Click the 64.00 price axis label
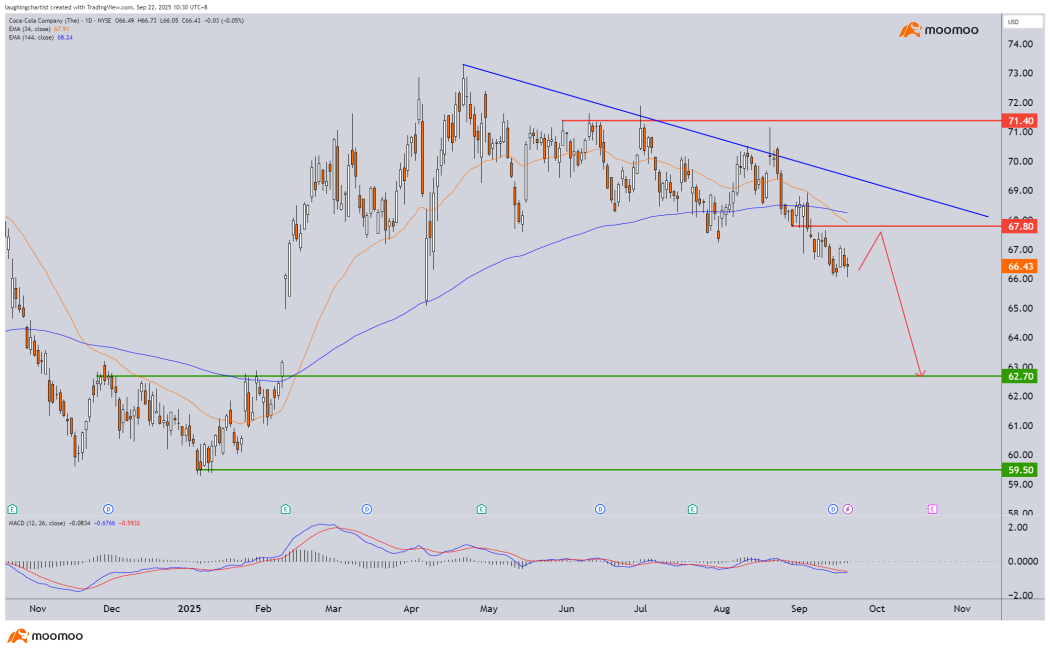The height and width of the screenshot is (650, 1050). 1021,337
